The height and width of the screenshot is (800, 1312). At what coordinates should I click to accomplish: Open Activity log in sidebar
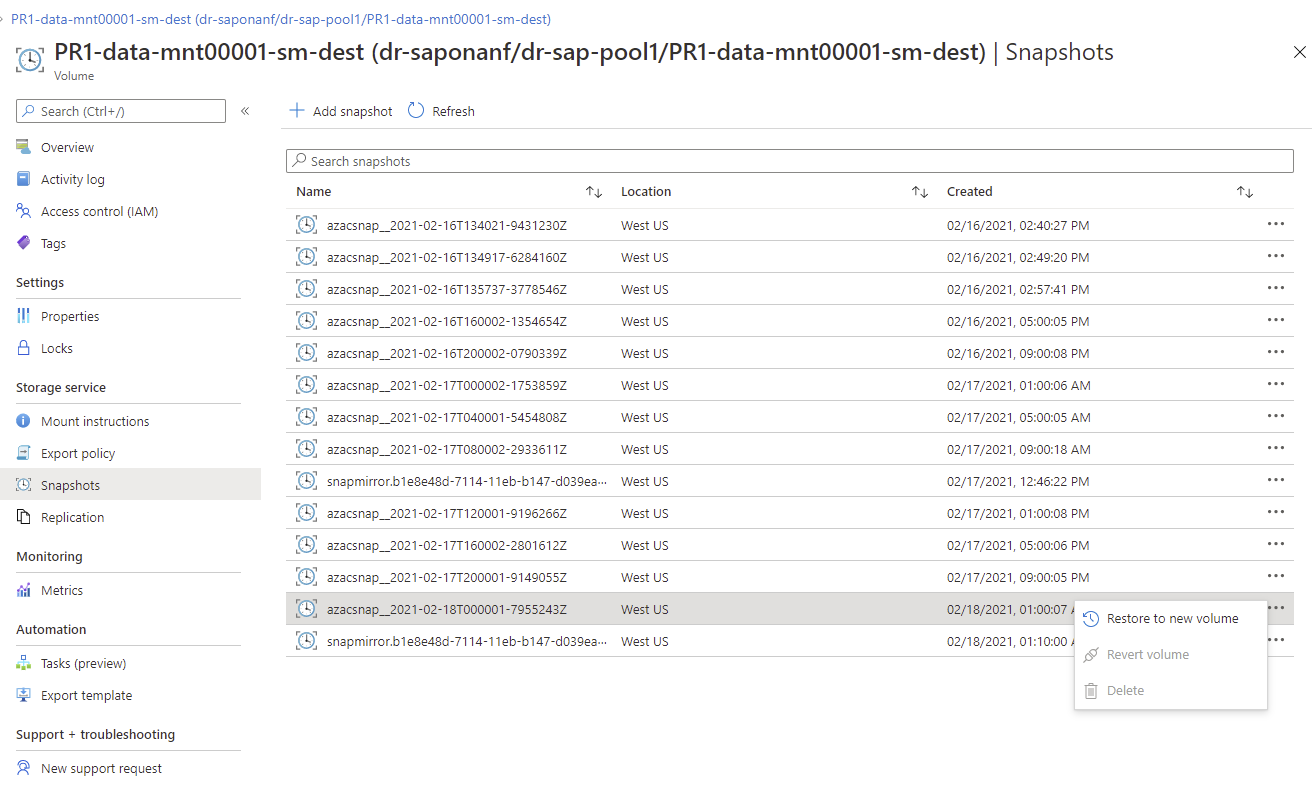(72, 179)
